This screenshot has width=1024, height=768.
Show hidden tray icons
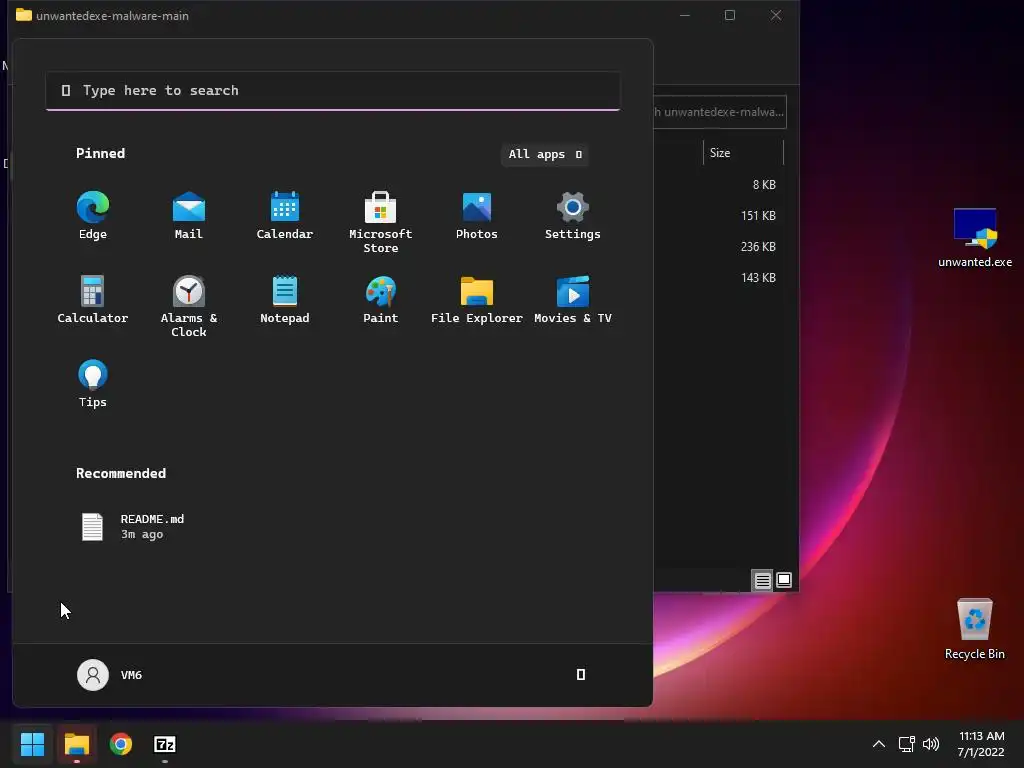[x=879, y=744]
